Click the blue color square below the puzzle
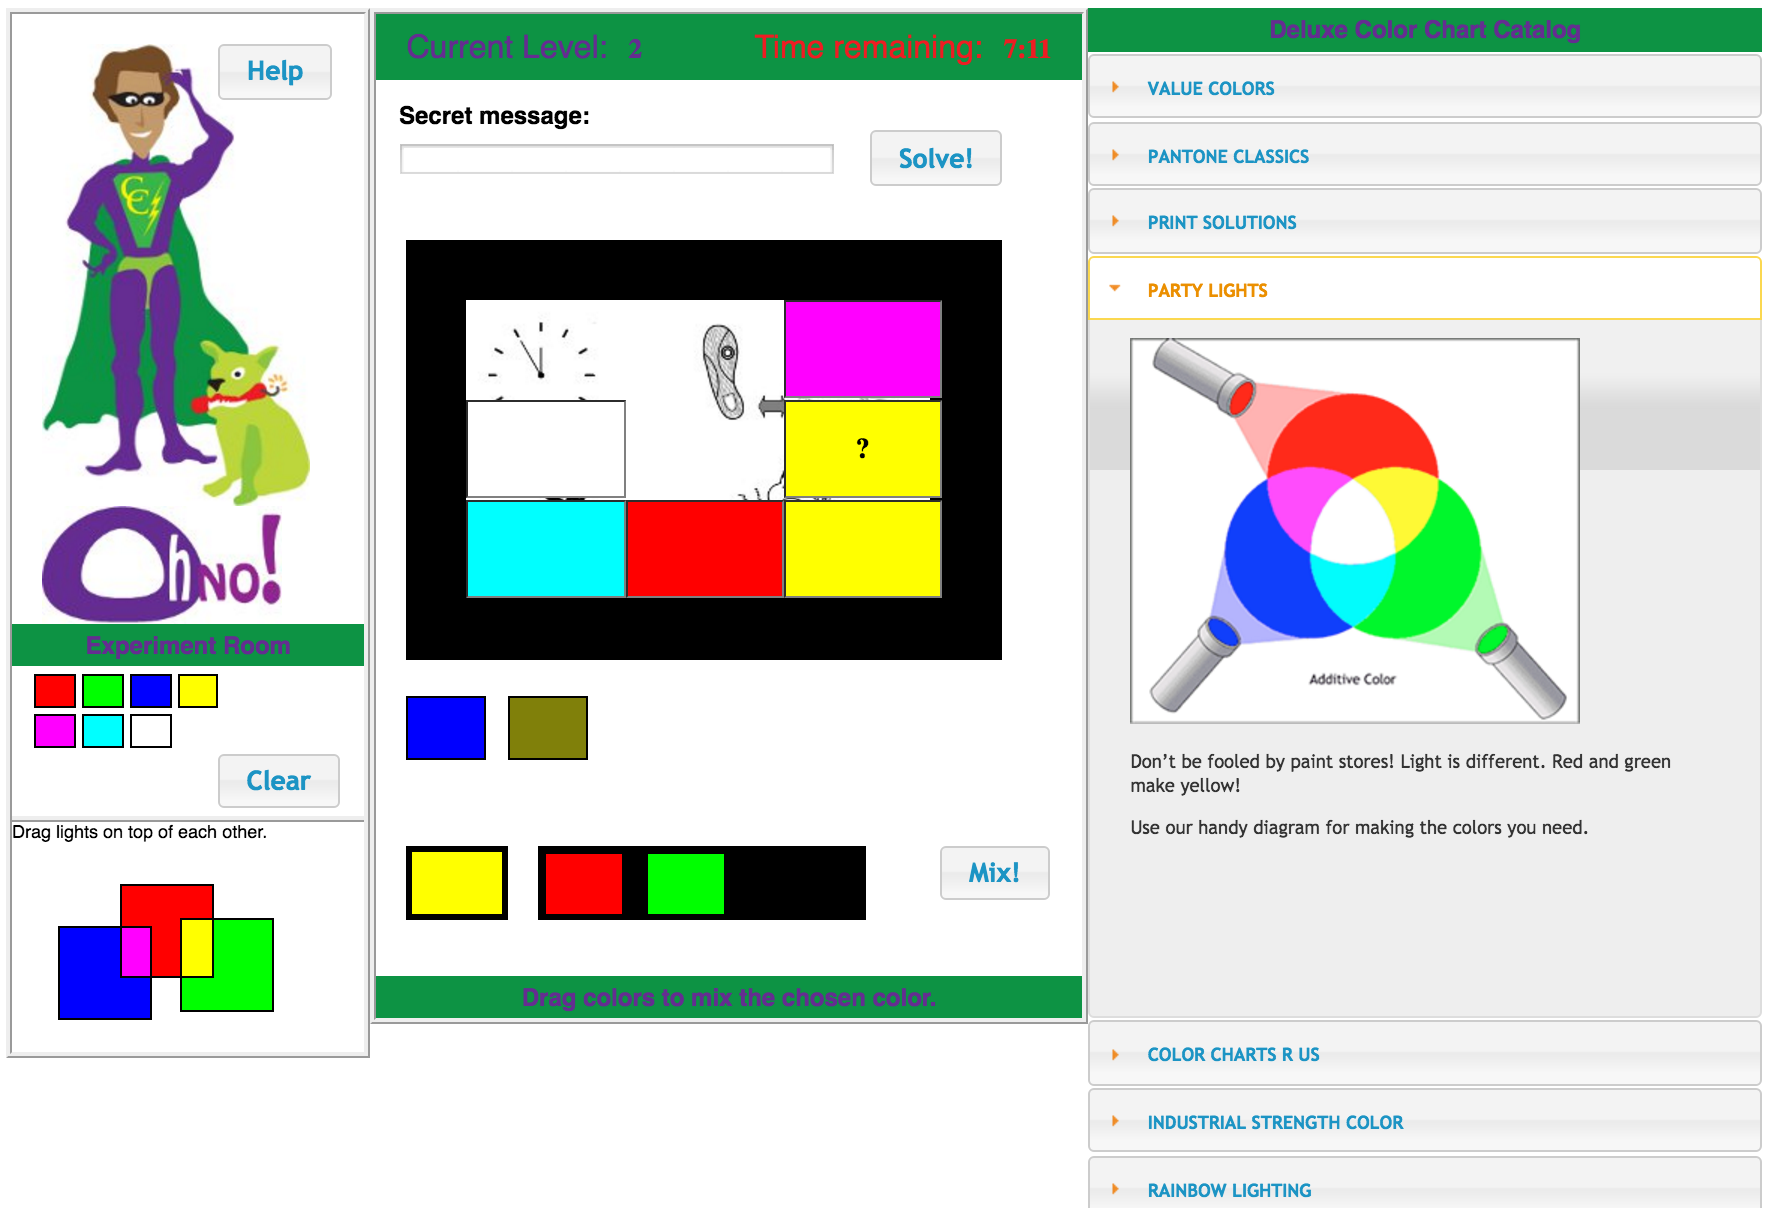1770x1208 pixels. click(x=446, y=728)
